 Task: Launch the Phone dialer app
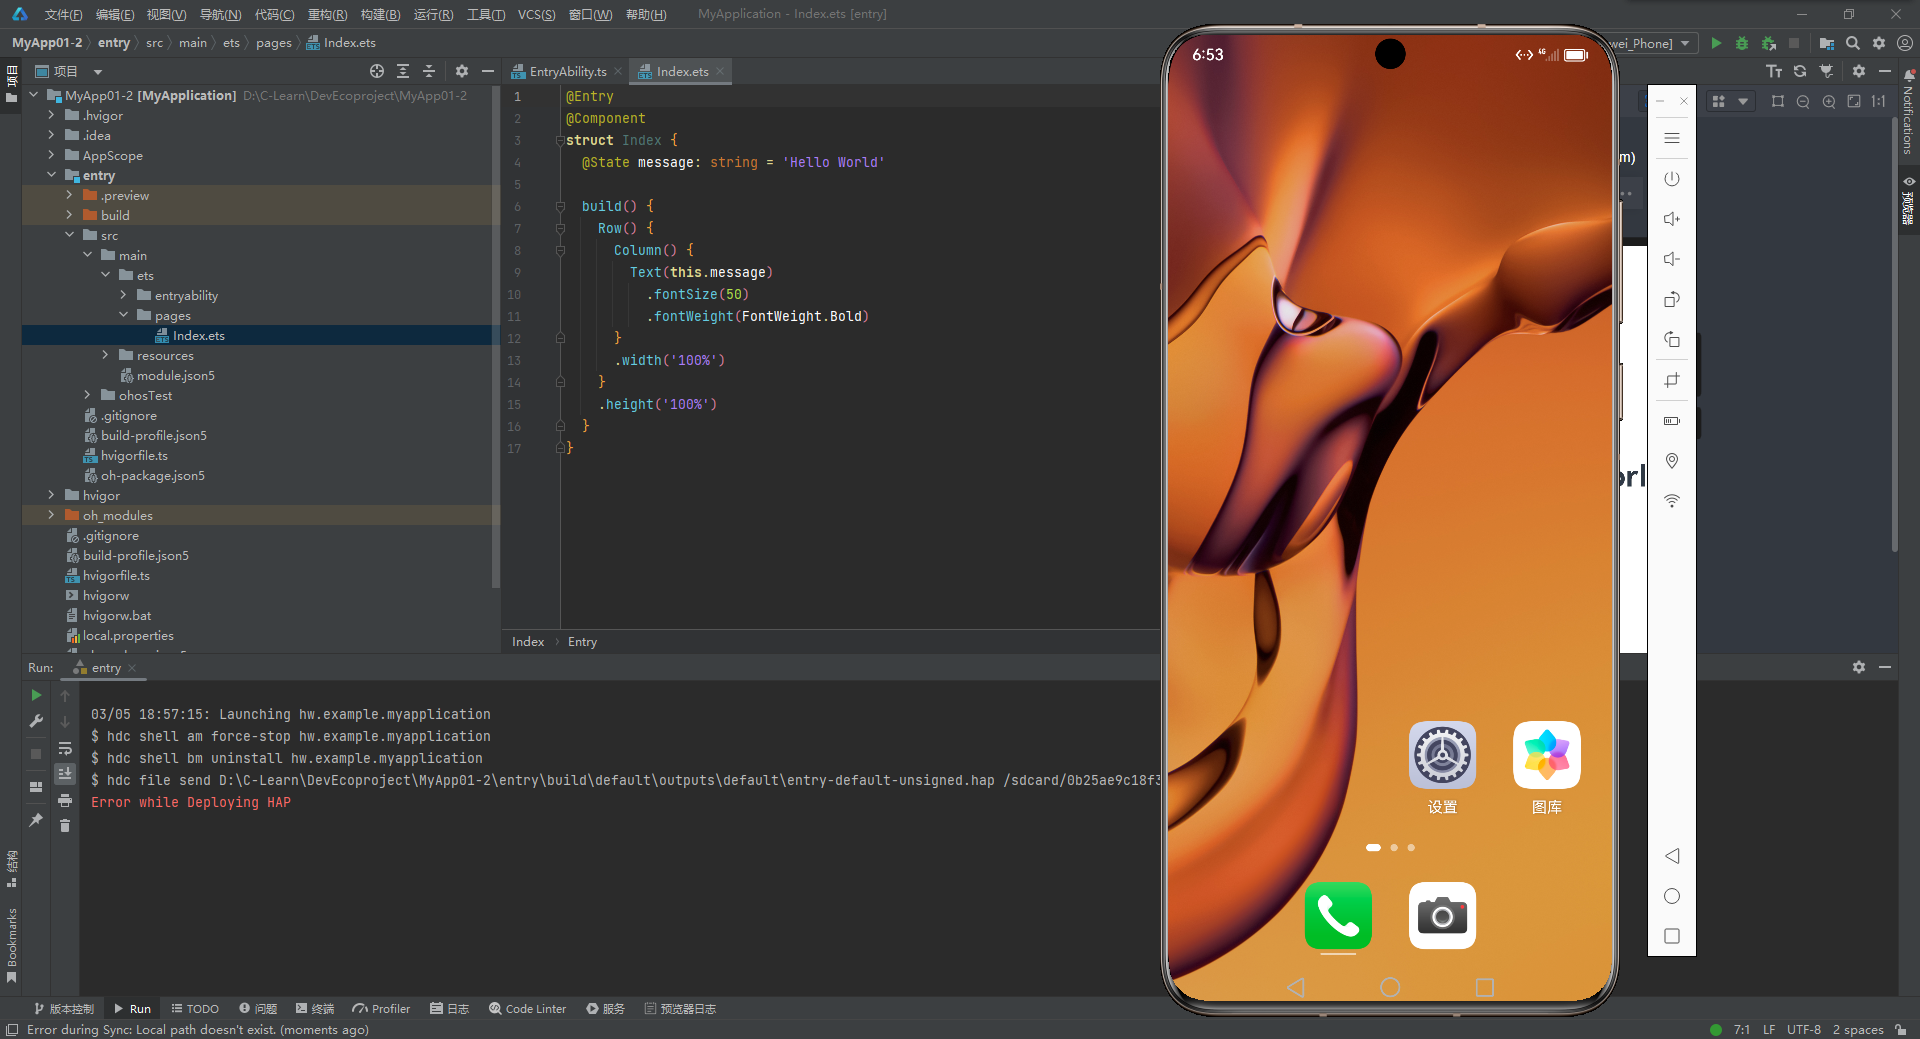[1338, 915]
